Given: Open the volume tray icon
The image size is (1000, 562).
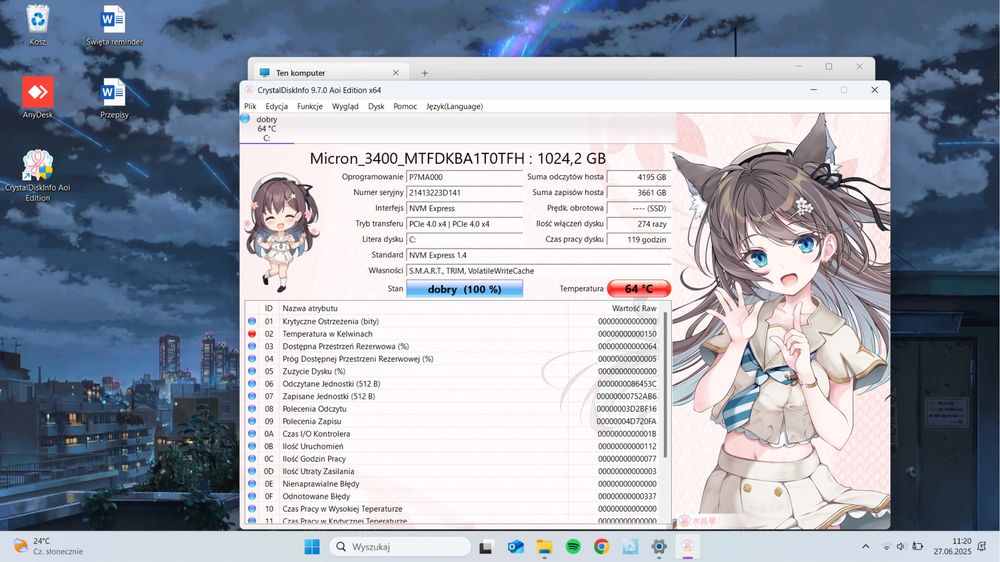Looking at the screenshot, I should click(901, 547).
